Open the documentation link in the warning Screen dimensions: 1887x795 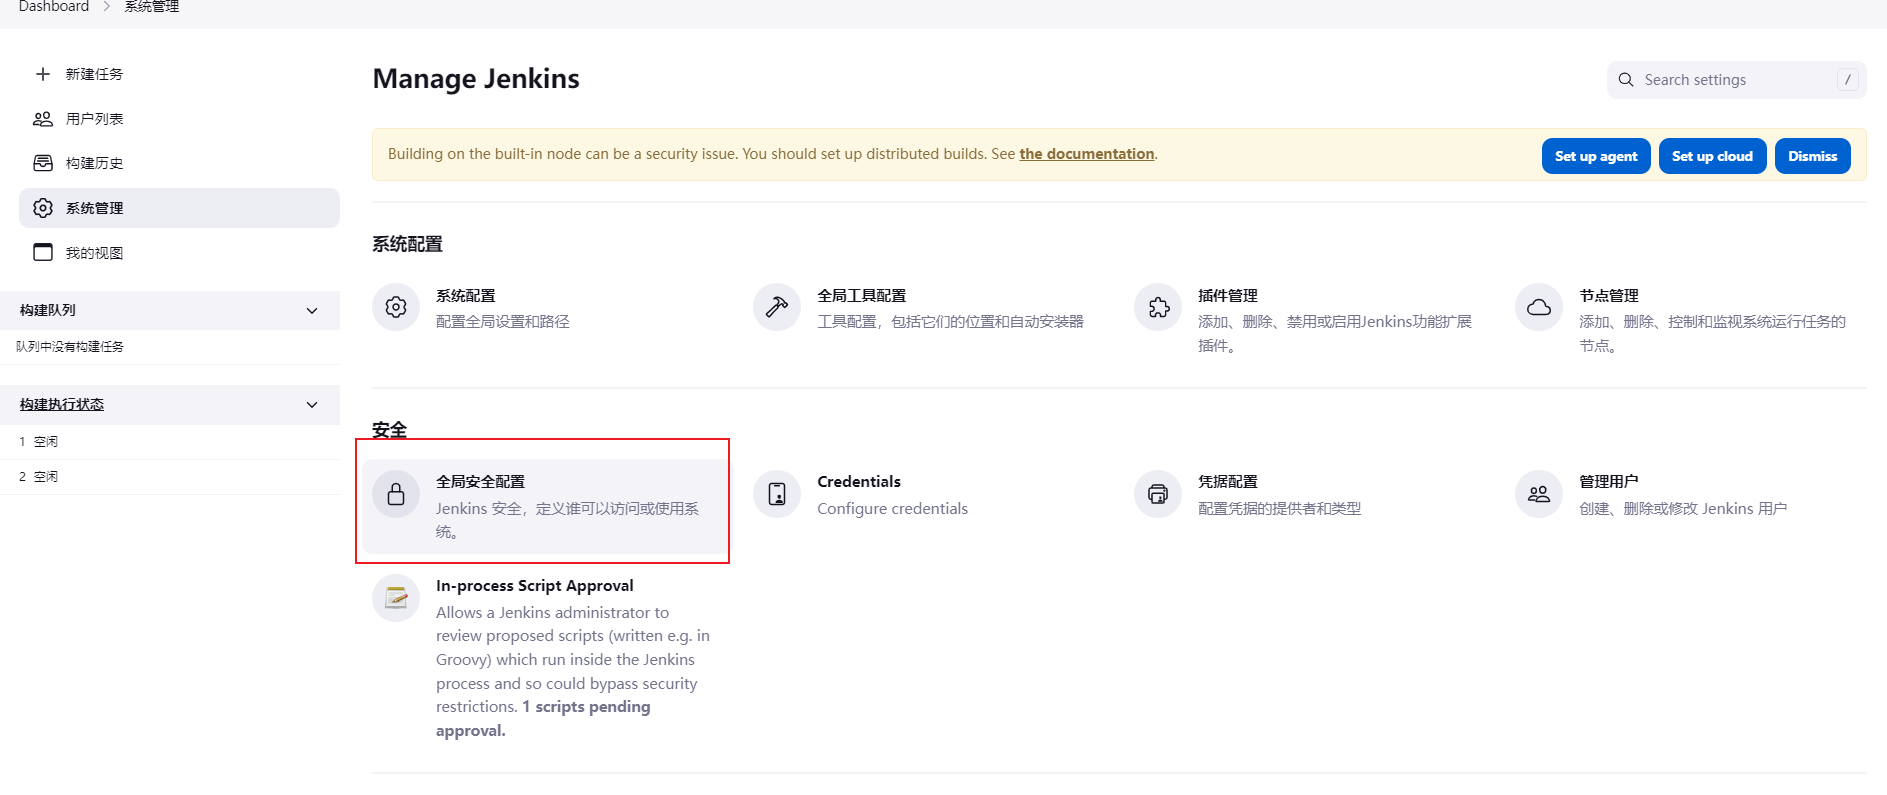1086,154
